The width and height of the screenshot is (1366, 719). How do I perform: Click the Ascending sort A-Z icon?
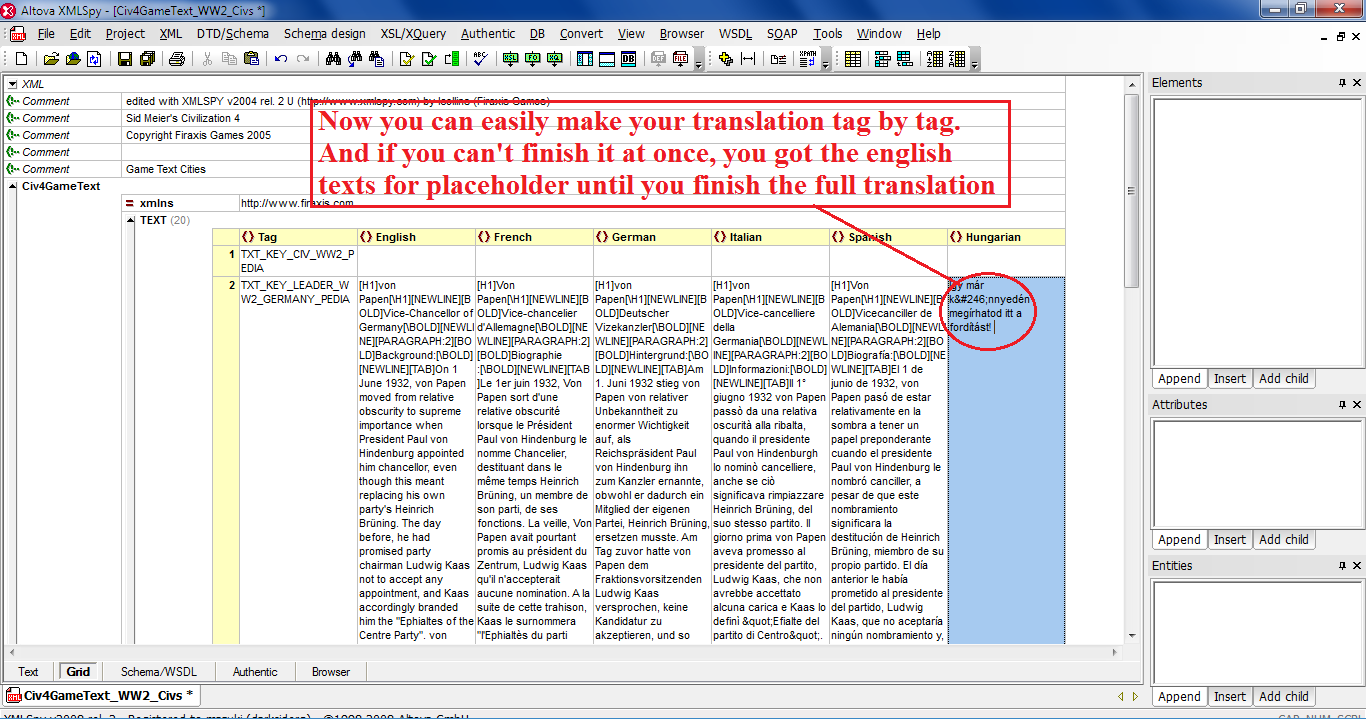pos(934,59)
